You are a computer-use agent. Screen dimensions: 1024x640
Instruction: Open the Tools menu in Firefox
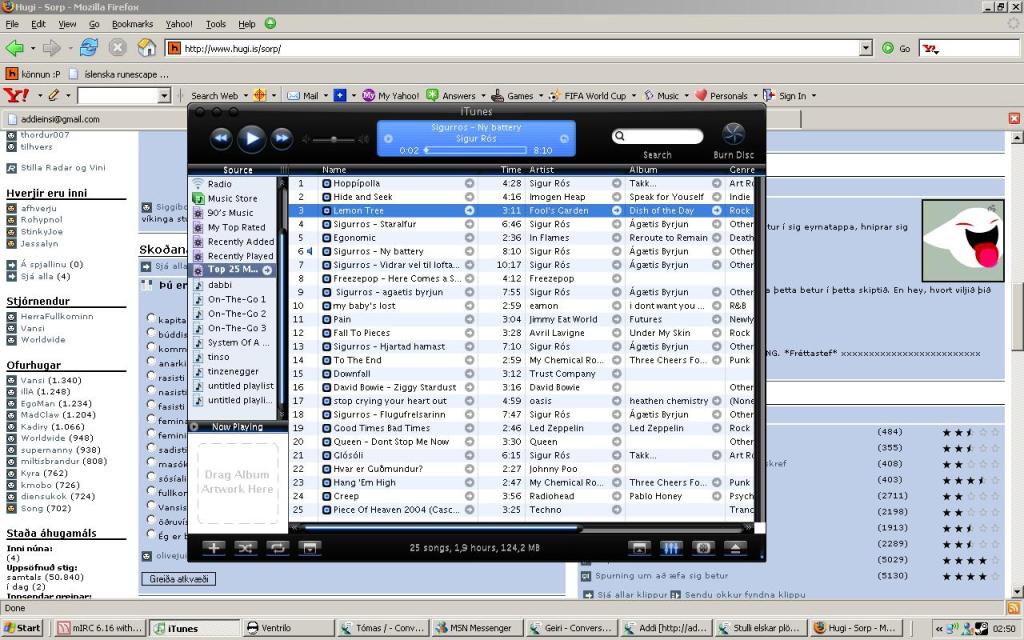pyautogui.click(x=216, y=24)
